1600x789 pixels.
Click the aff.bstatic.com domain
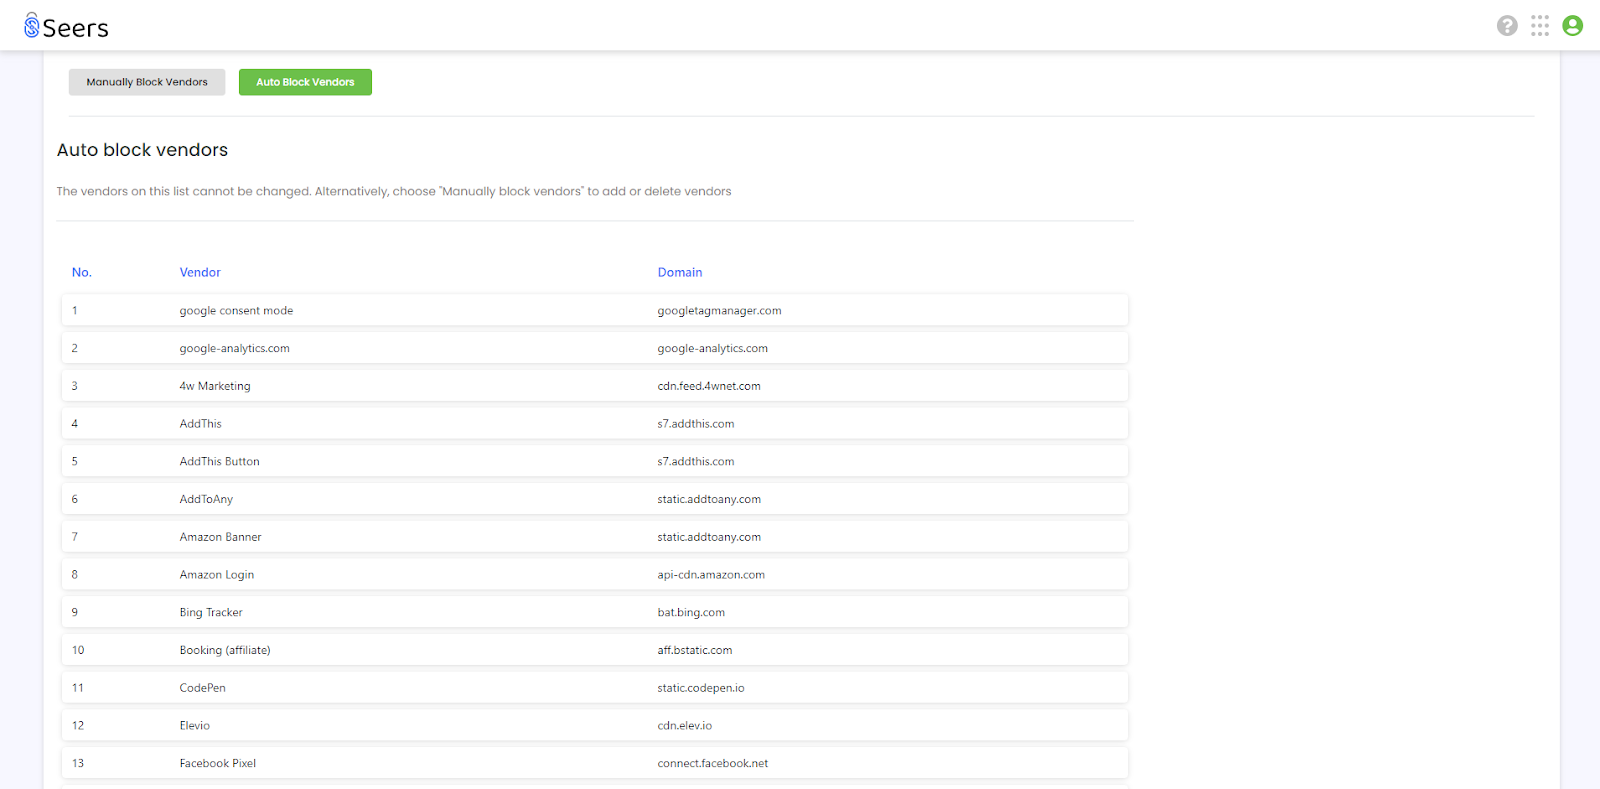695,651
